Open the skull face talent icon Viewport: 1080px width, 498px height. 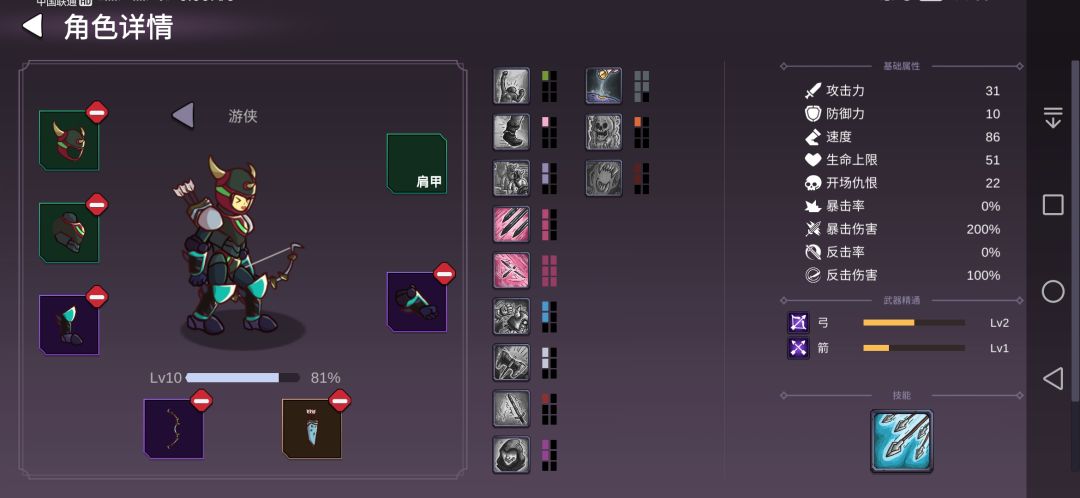pyautogui.click(x=604, y=132)
